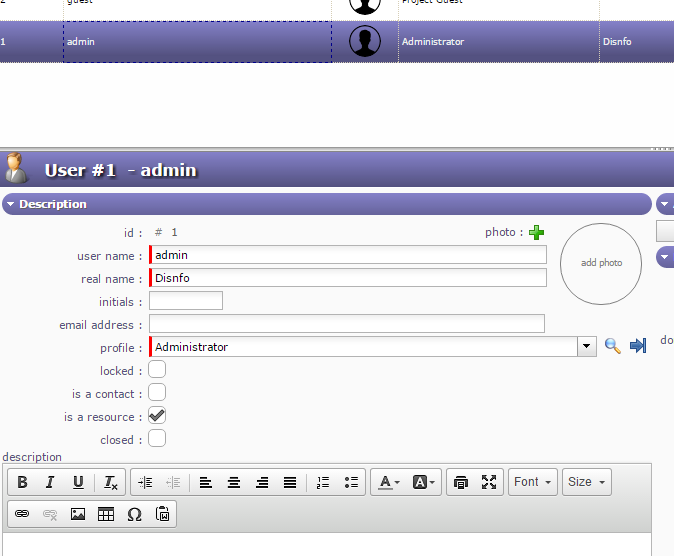Collapse the Description section header
Viewport: 674px width, 556px height.
pos(10,205)
